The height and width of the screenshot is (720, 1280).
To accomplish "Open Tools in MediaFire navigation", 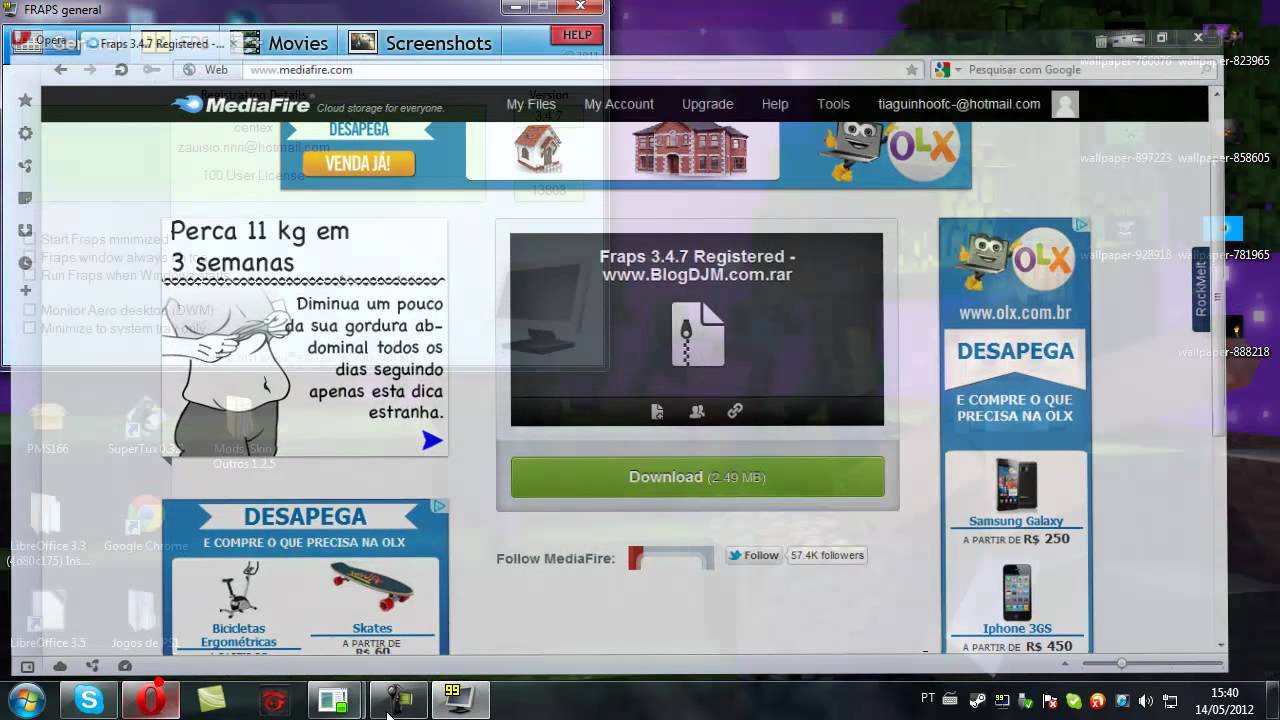I will [x=833, y=104].
